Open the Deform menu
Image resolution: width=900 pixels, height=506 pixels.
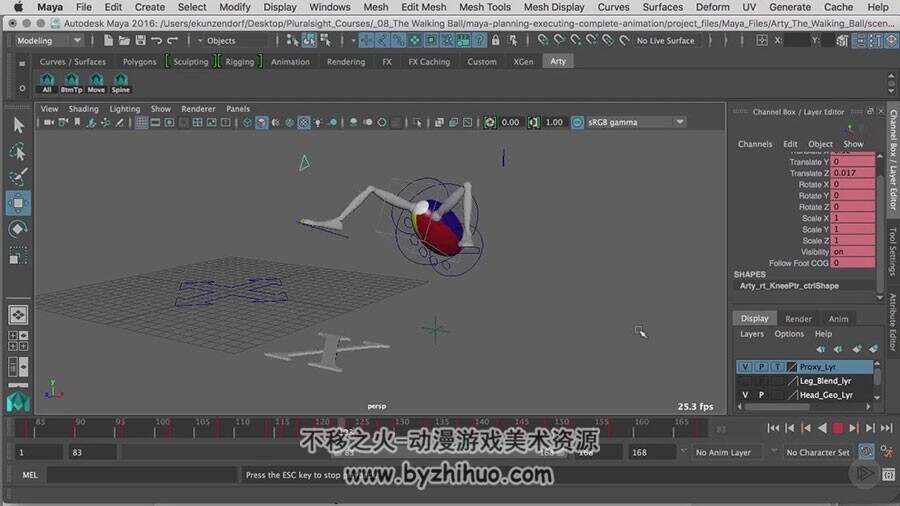[712, 7]
